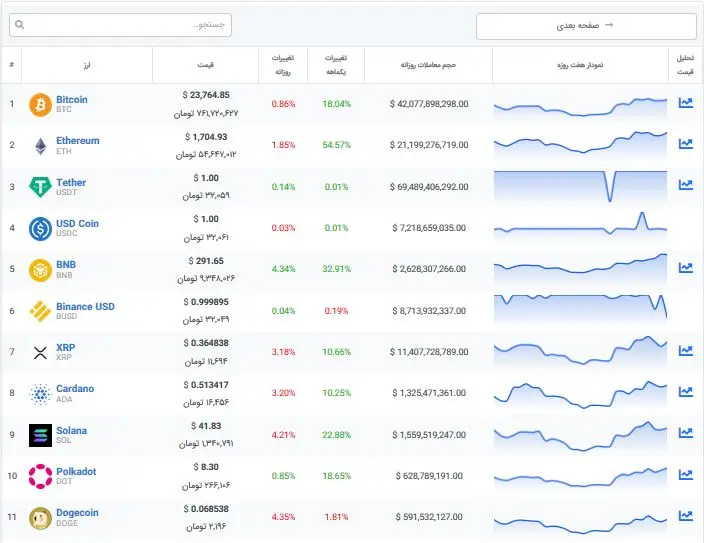704x543 pixels.
Task: Click Bitcoin monthly change 18.04%
Action: [336, 104]
